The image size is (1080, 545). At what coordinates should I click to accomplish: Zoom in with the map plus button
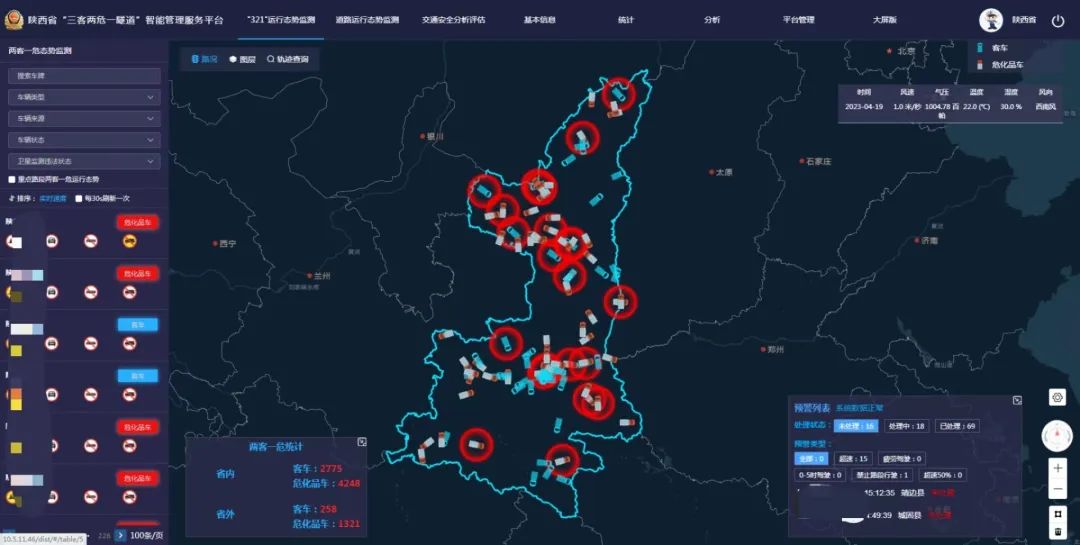pyautogui.click(x=1057, y=468)
